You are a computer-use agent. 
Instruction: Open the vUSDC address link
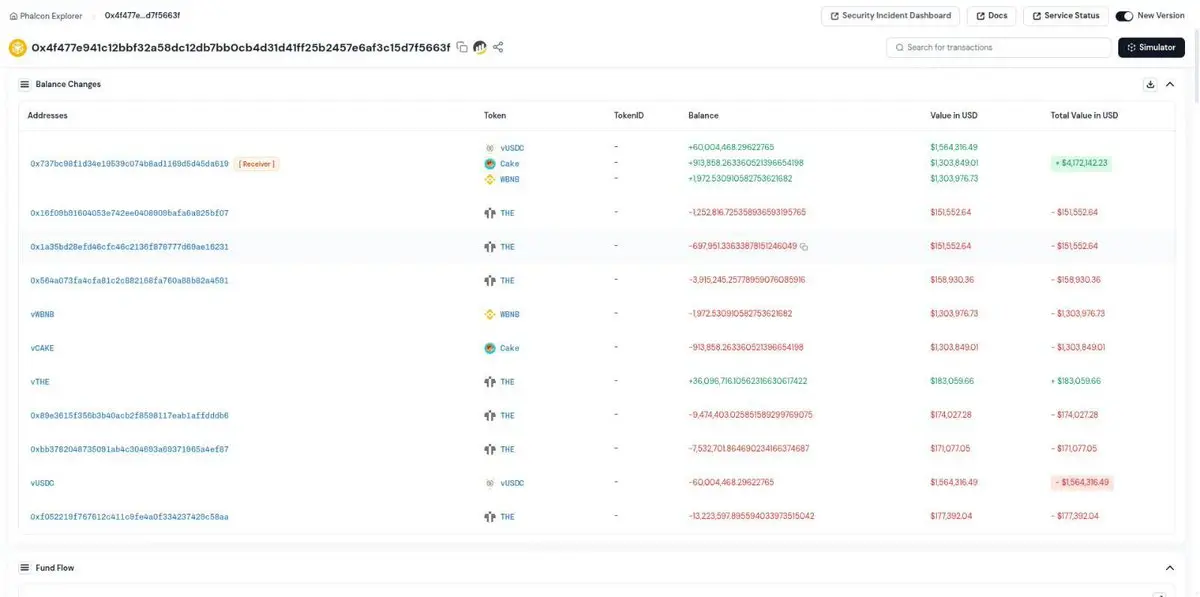pyautogui.click(x=42, y=483)
